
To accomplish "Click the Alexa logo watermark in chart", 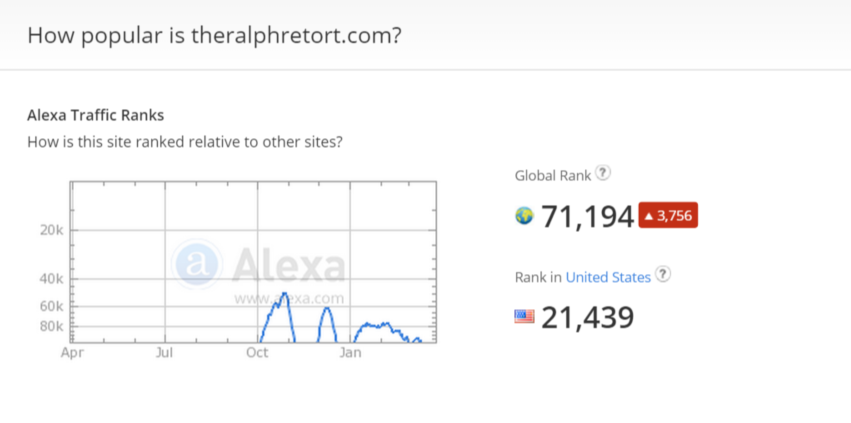I will tap(259, 265).
